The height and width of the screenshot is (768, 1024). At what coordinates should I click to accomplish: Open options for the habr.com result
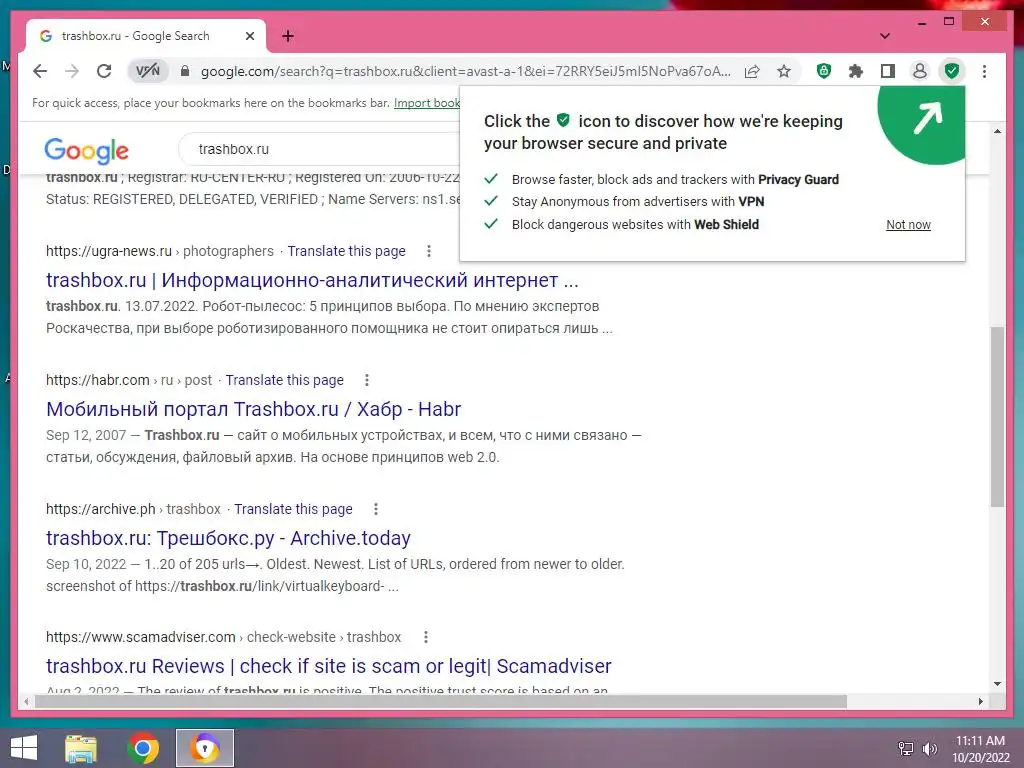pyautogui.click(x=366, y=380)
